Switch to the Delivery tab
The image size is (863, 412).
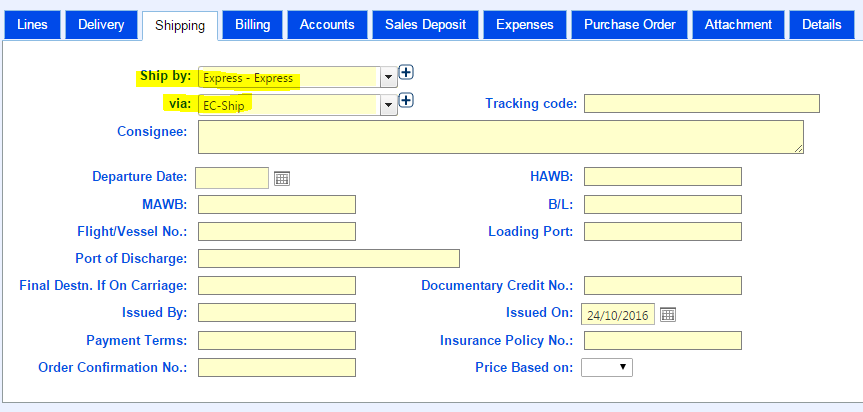point(101,25)
